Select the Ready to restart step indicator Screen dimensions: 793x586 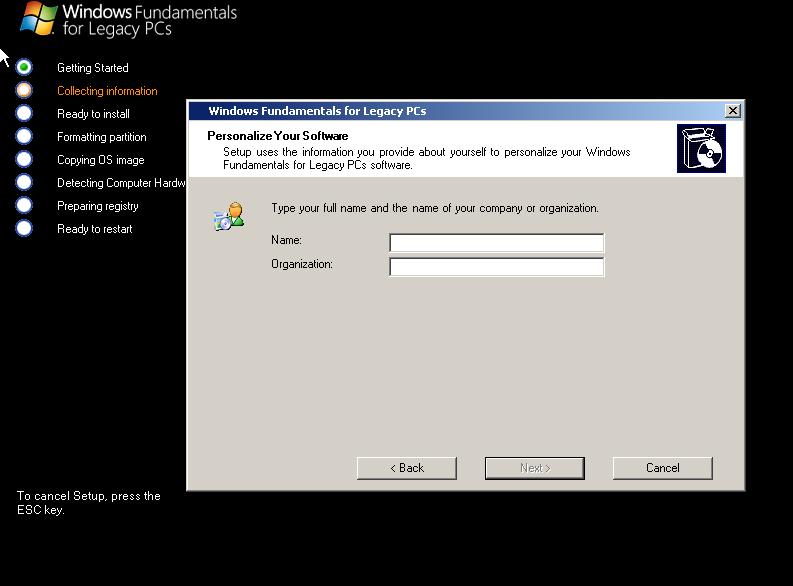pyautogui.click(x=24, y=229)
